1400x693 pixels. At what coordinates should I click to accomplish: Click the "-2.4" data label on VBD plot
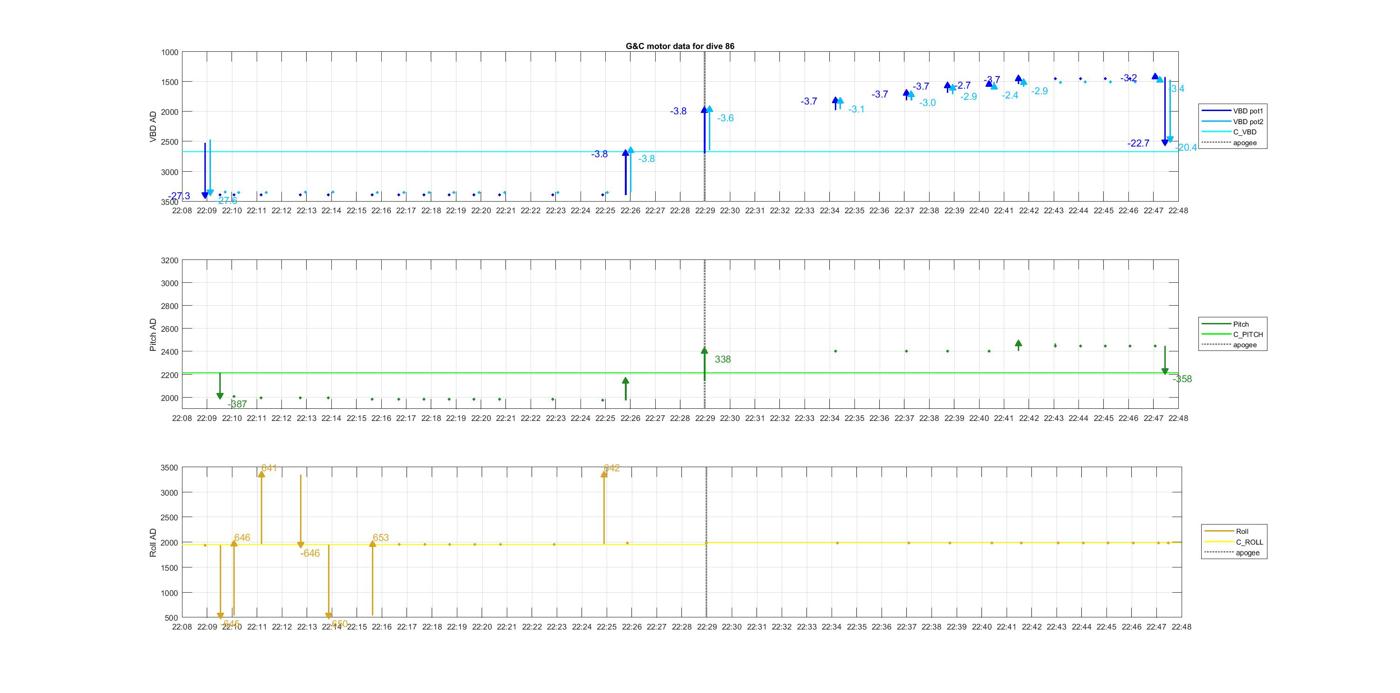tap(1010, 96)
